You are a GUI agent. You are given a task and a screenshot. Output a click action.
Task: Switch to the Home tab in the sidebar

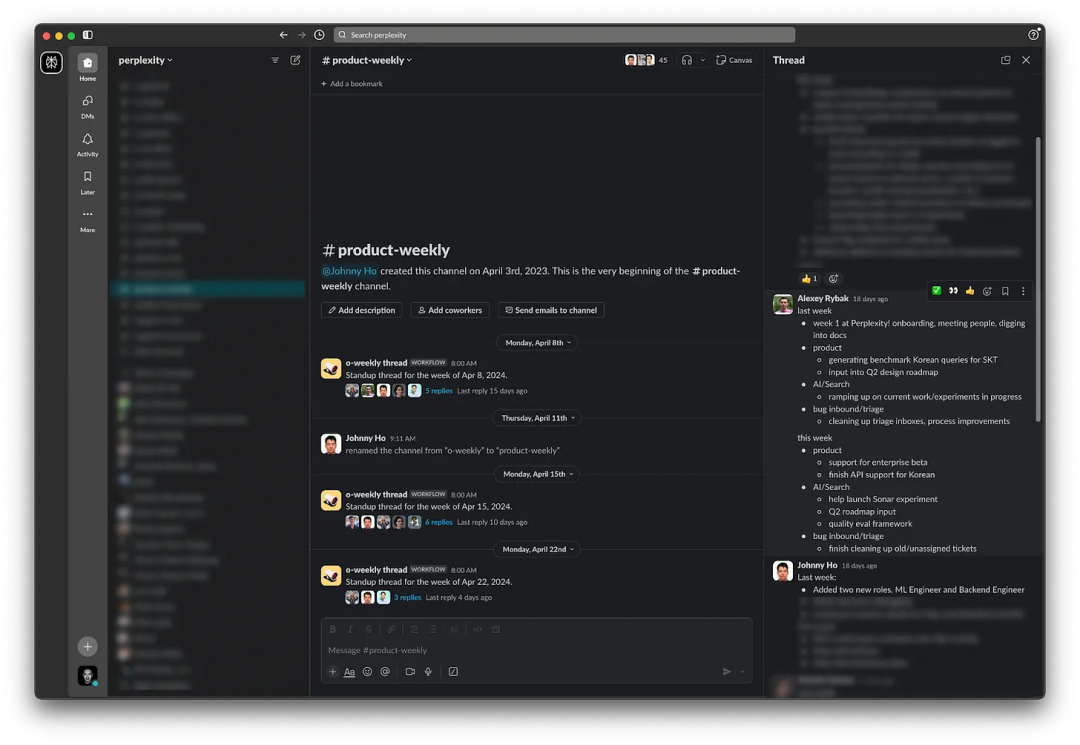(88, 67)
